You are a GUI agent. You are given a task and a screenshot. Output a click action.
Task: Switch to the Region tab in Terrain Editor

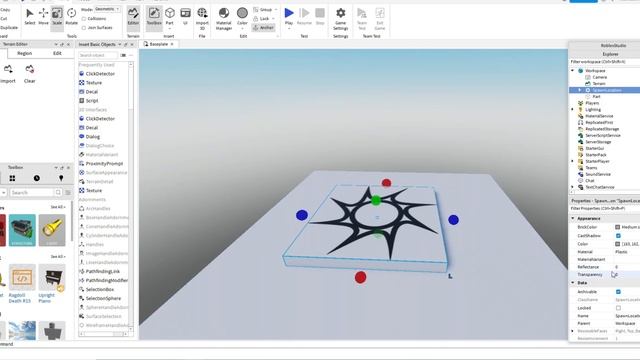pyautogui.click(x=24, y=53)
